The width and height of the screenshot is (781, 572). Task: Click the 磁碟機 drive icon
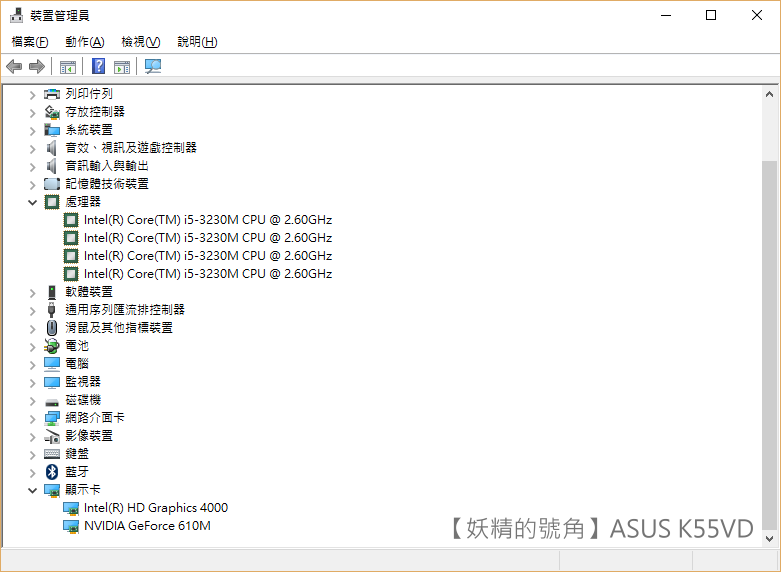pyautogui.click(x=52, y=402)
